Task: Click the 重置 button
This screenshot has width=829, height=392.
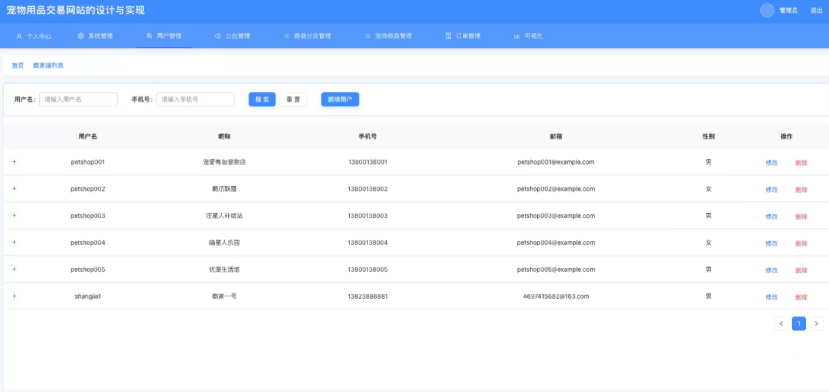Action: tap(293, 99)
